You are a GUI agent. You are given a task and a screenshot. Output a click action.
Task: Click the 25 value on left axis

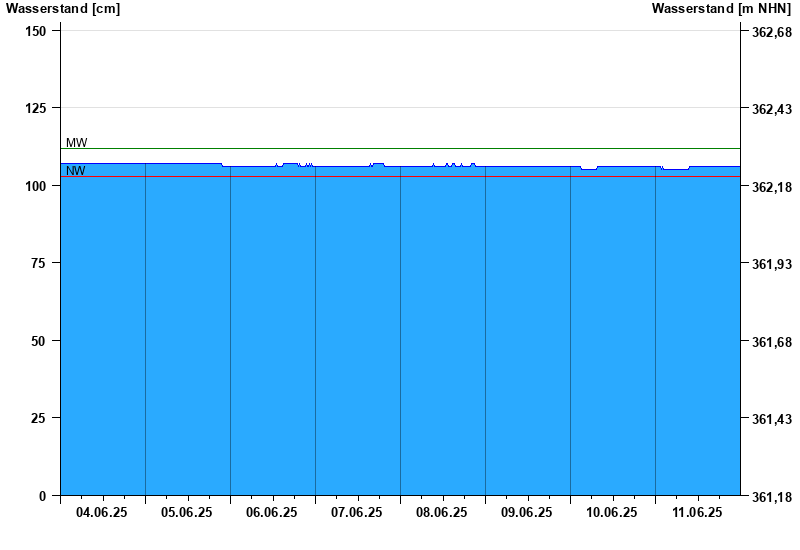click(x=38, y=418)
